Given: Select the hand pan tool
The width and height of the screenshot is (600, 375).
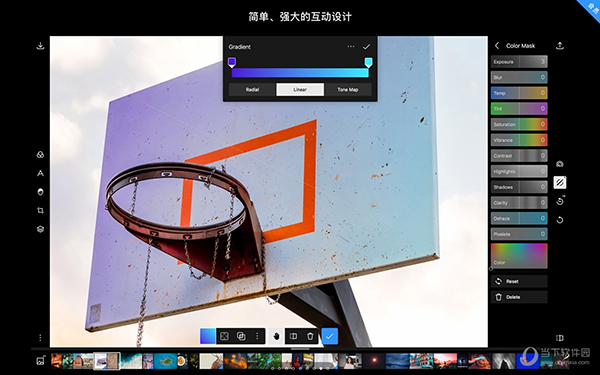Looking at the screenshot, I should (x=276, y=336).
